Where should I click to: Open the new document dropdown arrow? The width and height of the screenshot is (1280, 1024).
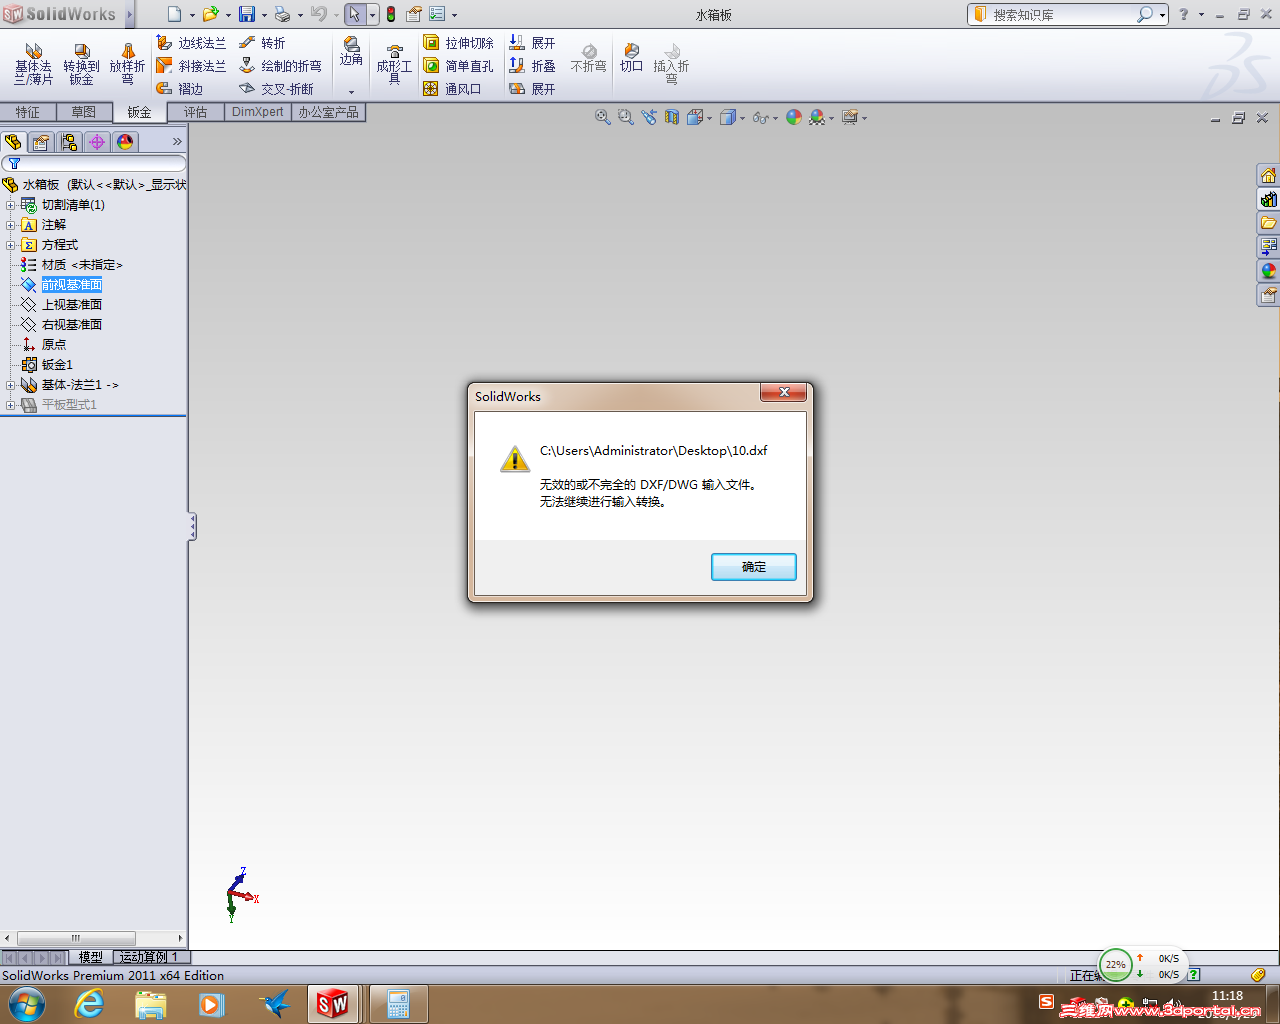pos(192,15)
